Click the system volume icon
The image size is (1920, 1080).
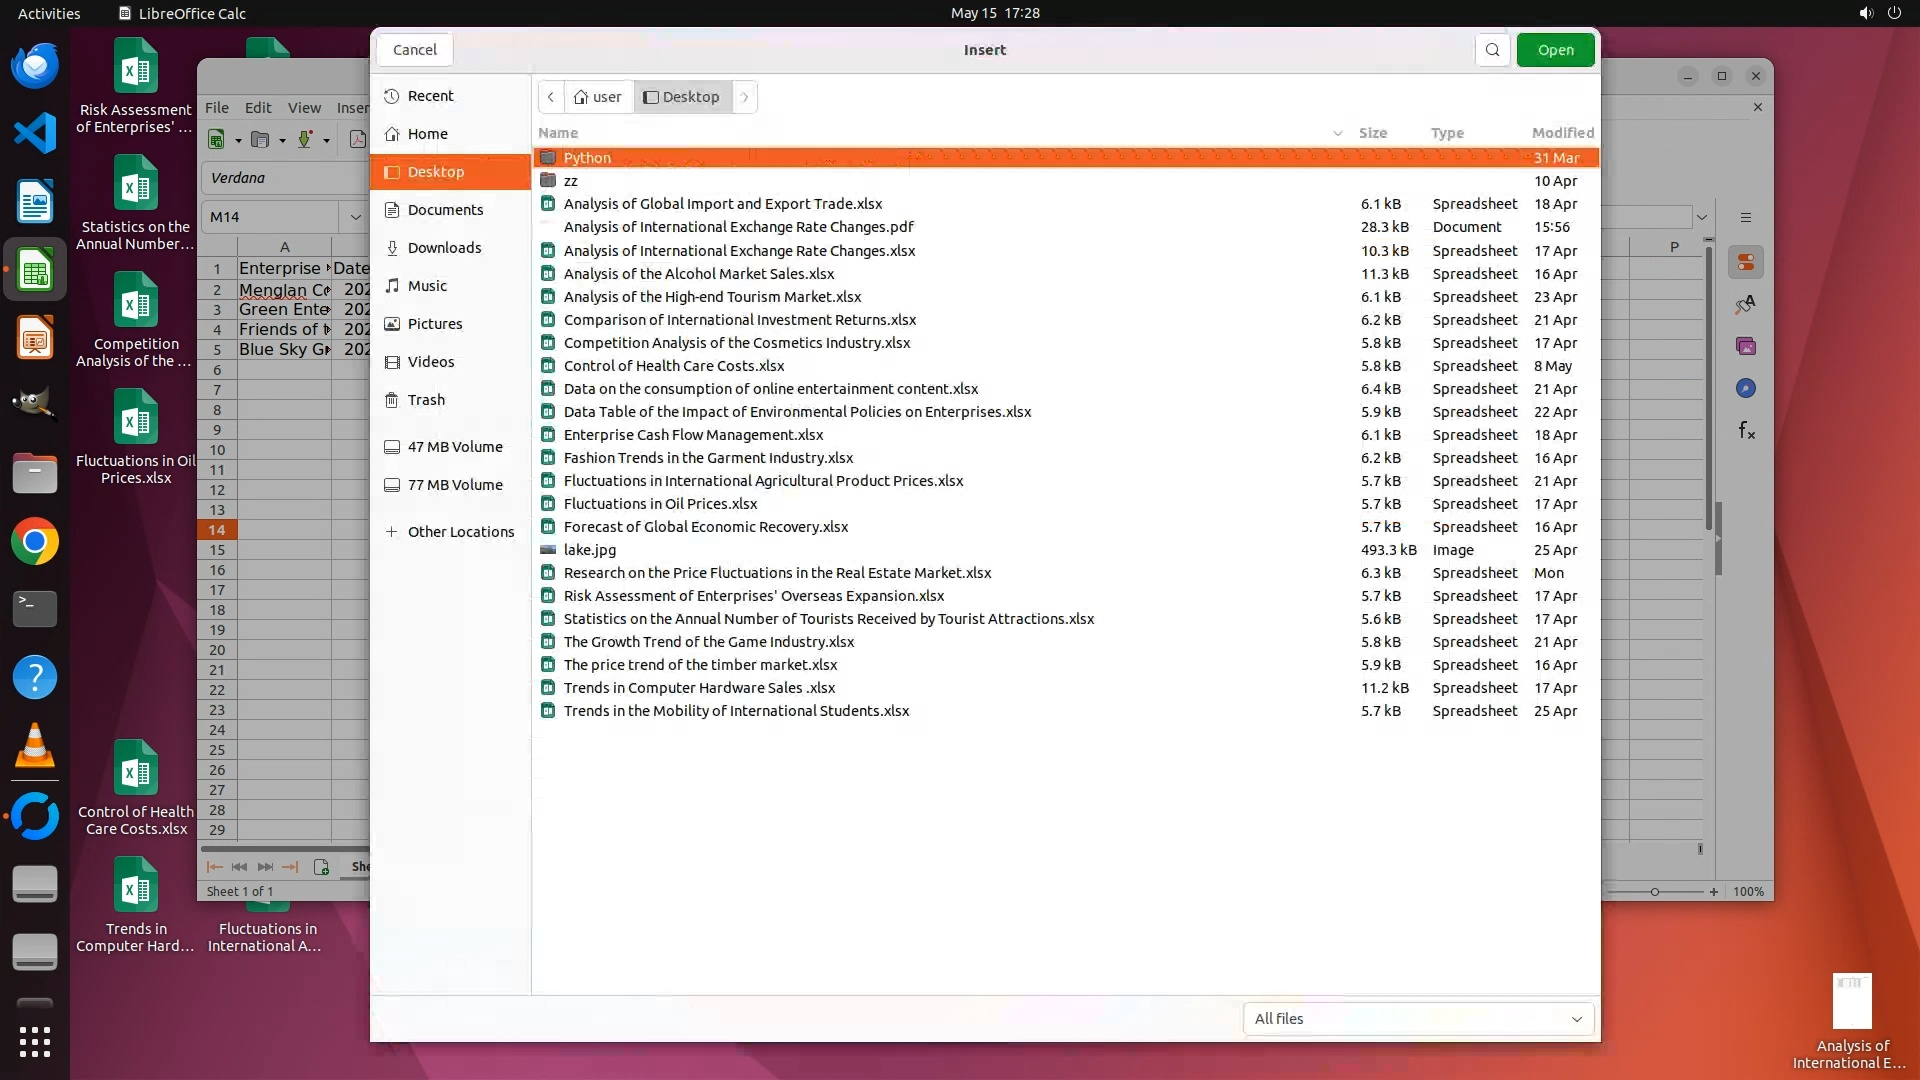tap(1865, 13)
